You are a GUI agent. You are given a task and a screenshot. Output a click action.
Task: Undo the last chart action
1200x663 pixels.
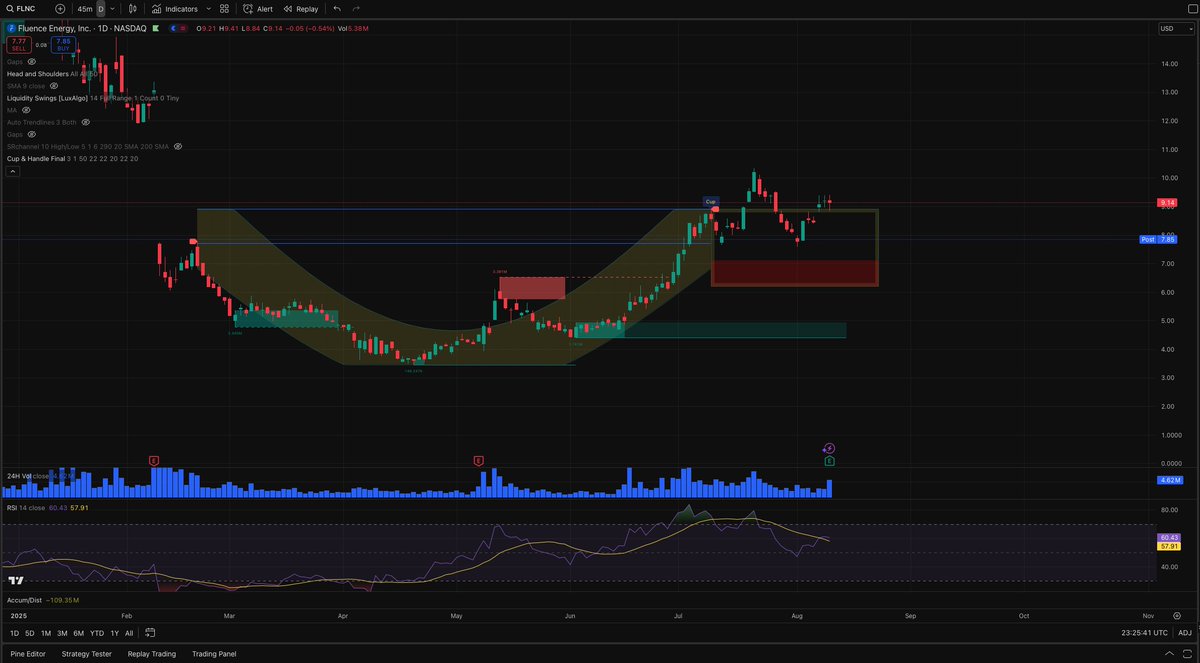(337, 8)
